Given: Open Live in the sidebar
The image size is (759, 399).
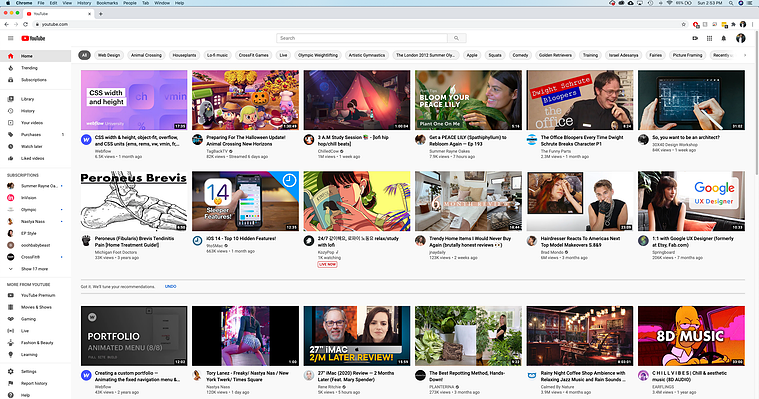Looking at the screenshot, I should pos(35,331).
